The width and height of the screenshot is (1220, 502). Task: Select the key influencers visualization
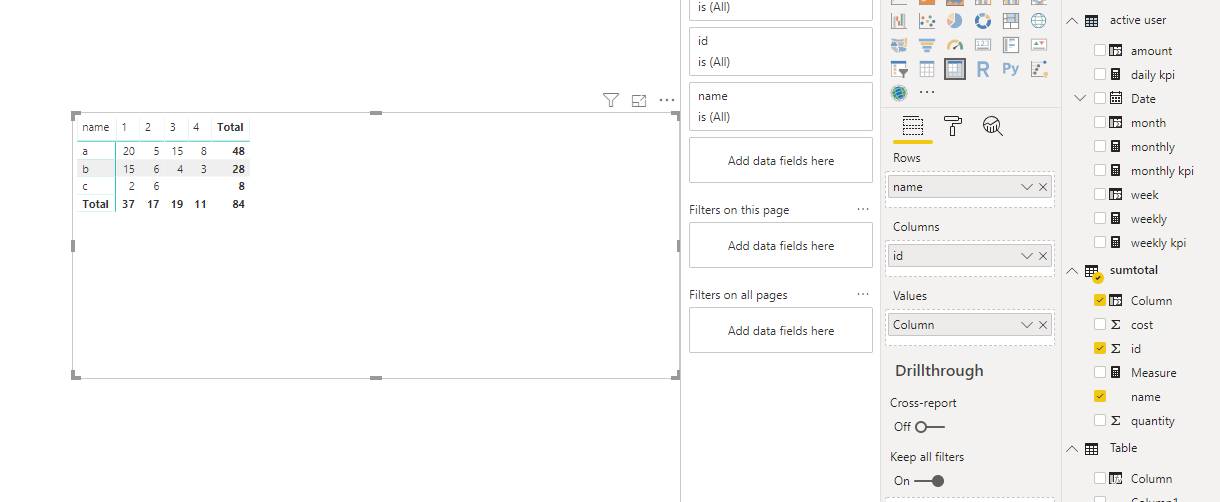(x=1039, y=69)
